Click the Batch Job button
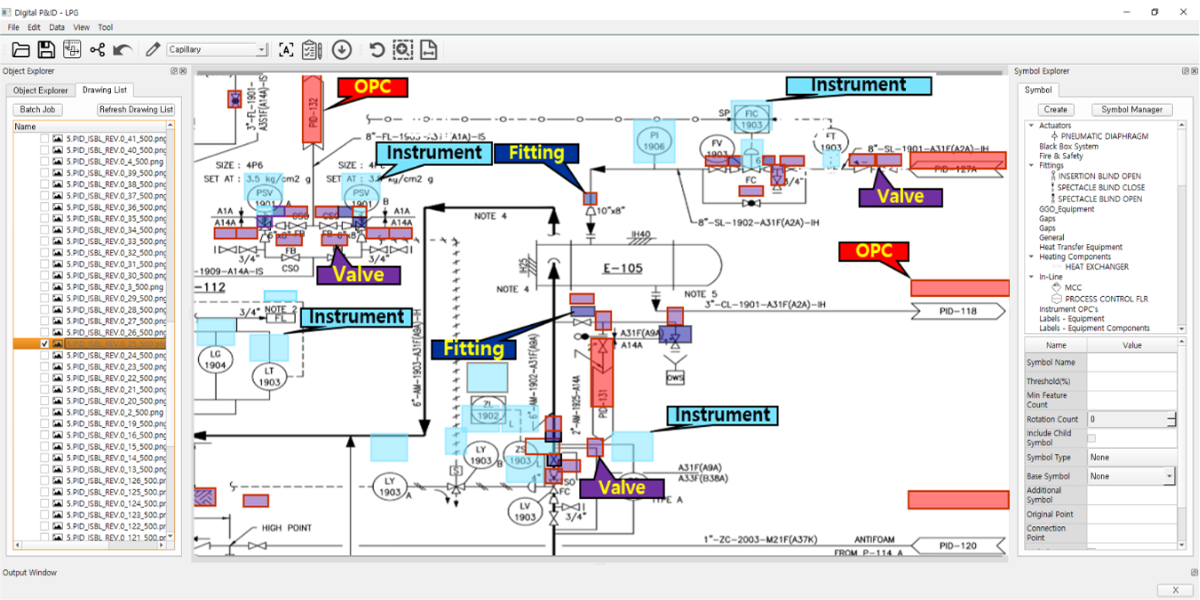The image size is (1200, 600). pyautogui.click(x=38, y=109)
